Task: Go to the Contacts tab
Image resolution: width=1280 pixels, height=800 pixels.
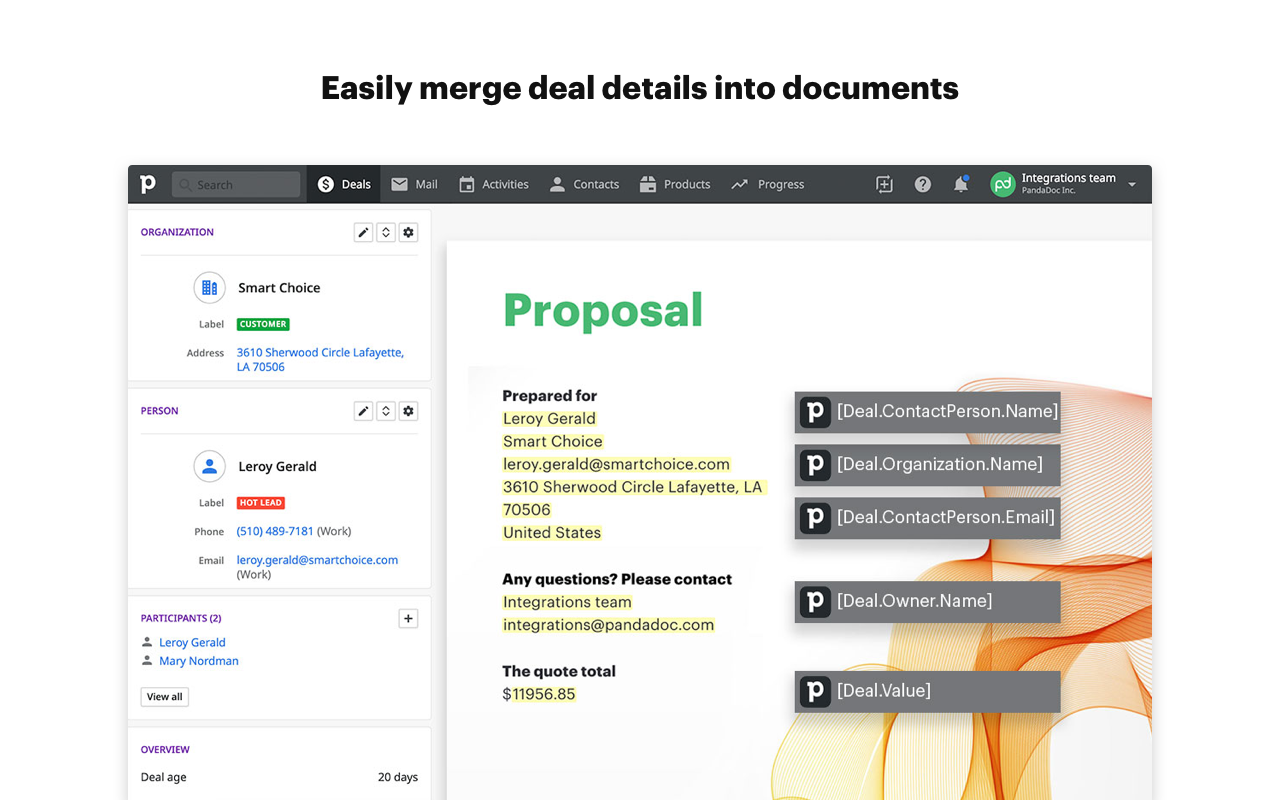Action: point(584,184)
